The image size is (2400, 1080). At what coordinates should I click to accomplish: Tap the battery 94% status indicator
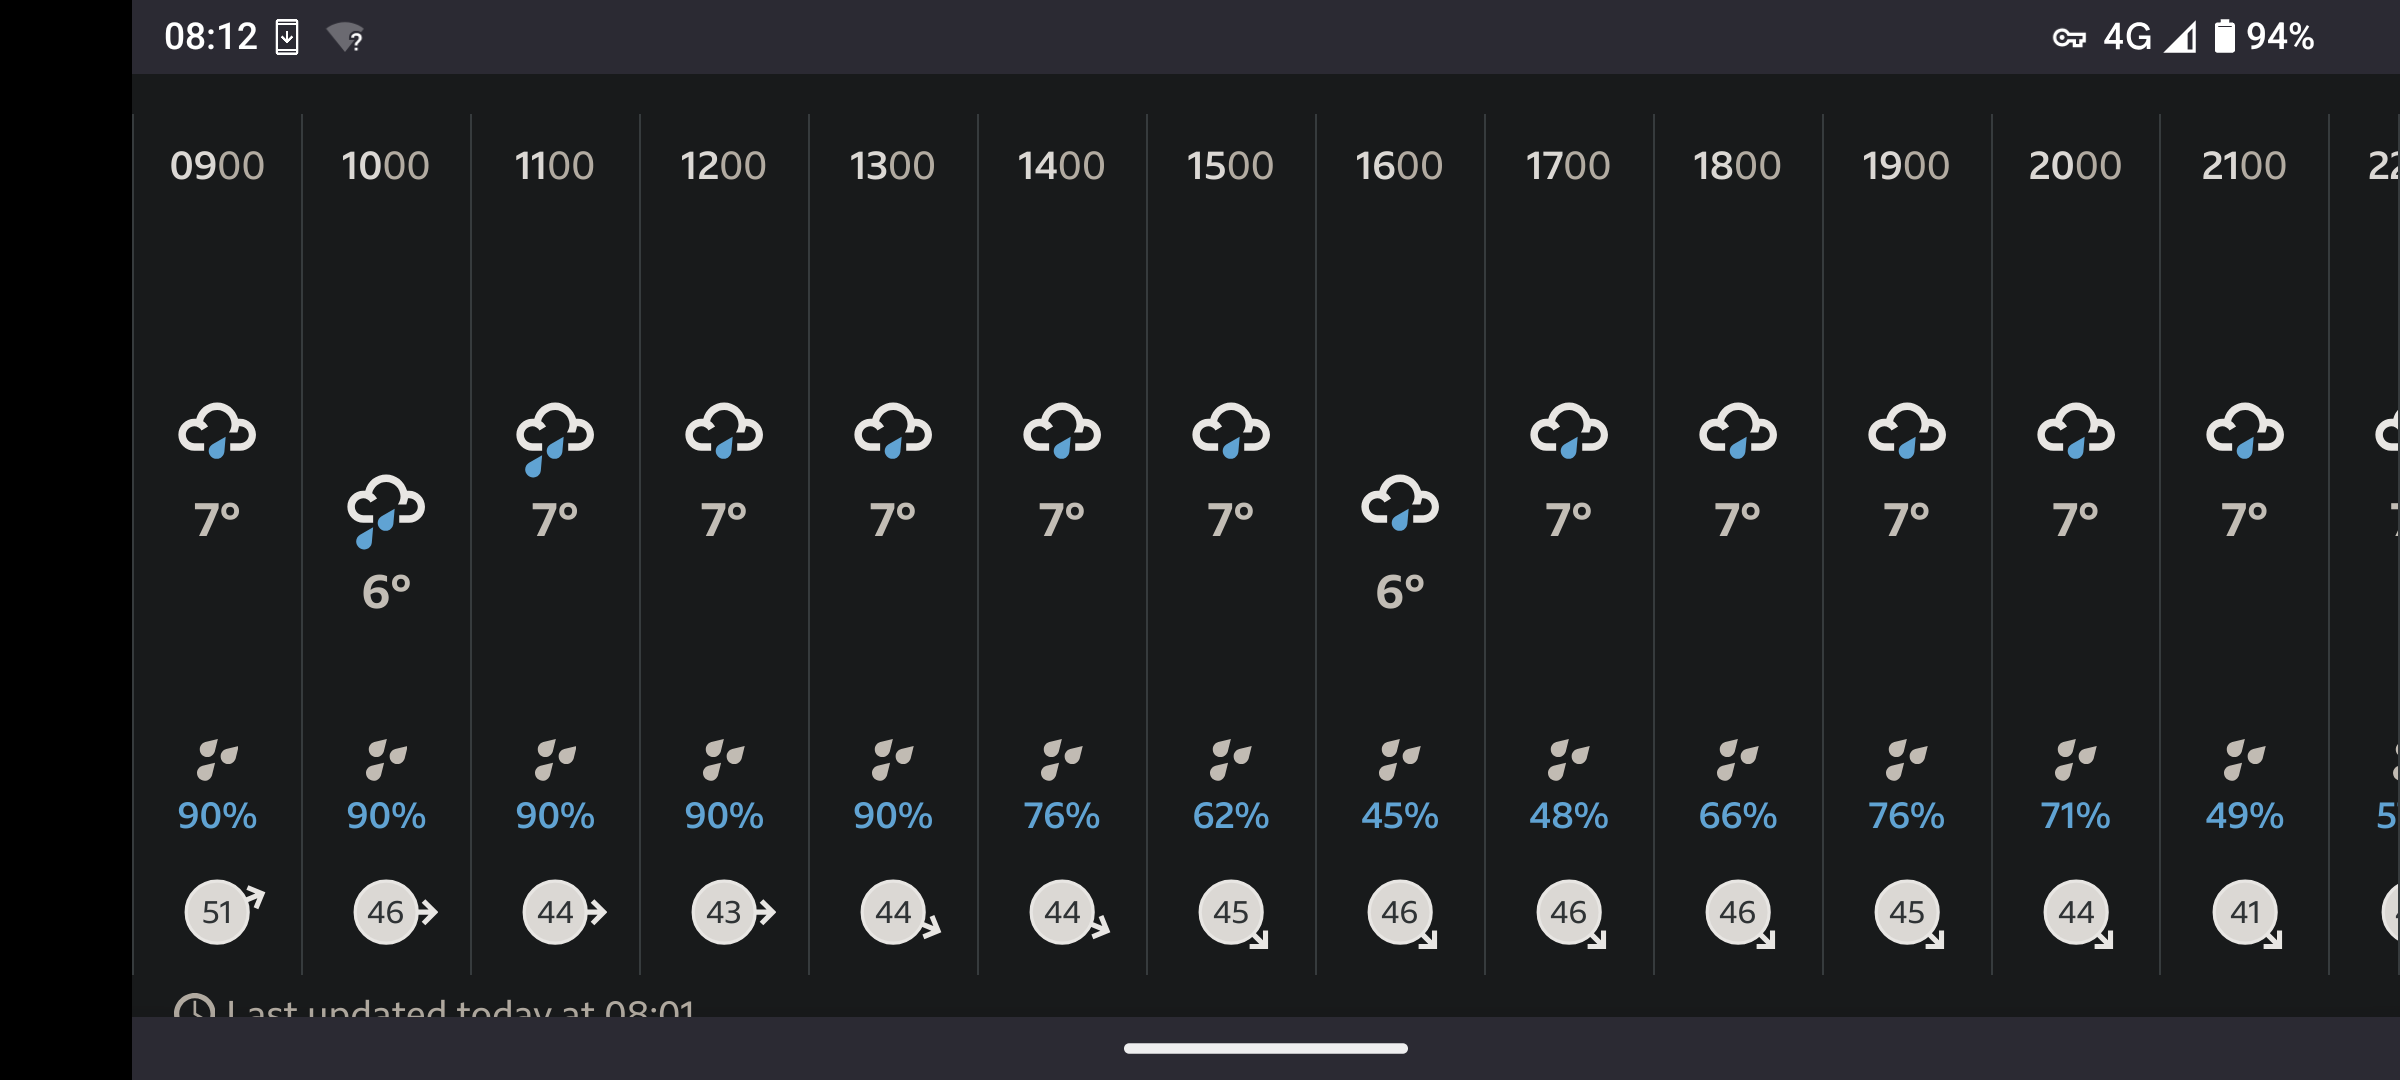[x=2264, y=37]
